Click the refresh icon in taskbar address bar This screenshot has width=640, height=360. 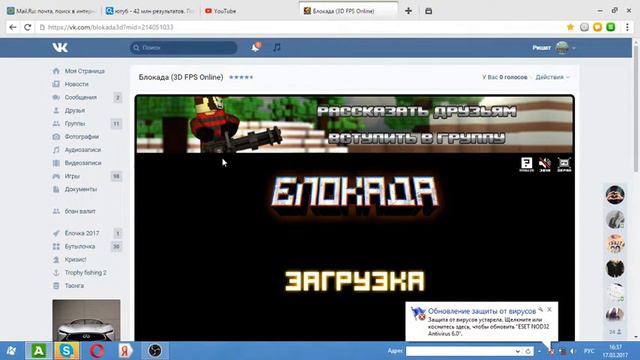pyautogui.click(x=528, y=351)
